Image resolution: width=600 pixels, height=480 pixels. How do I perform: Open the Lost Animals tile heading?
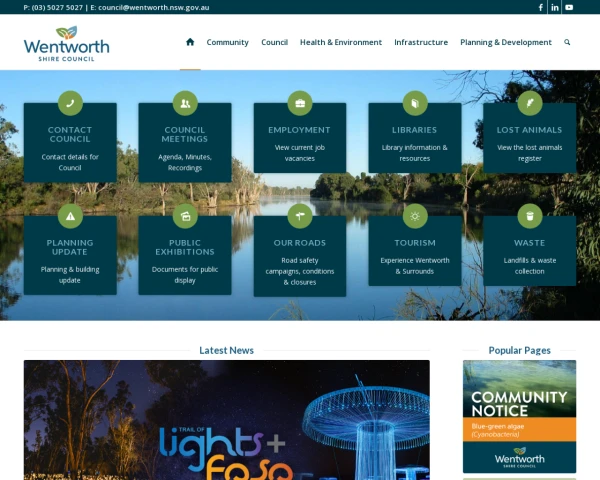[530, 130]
